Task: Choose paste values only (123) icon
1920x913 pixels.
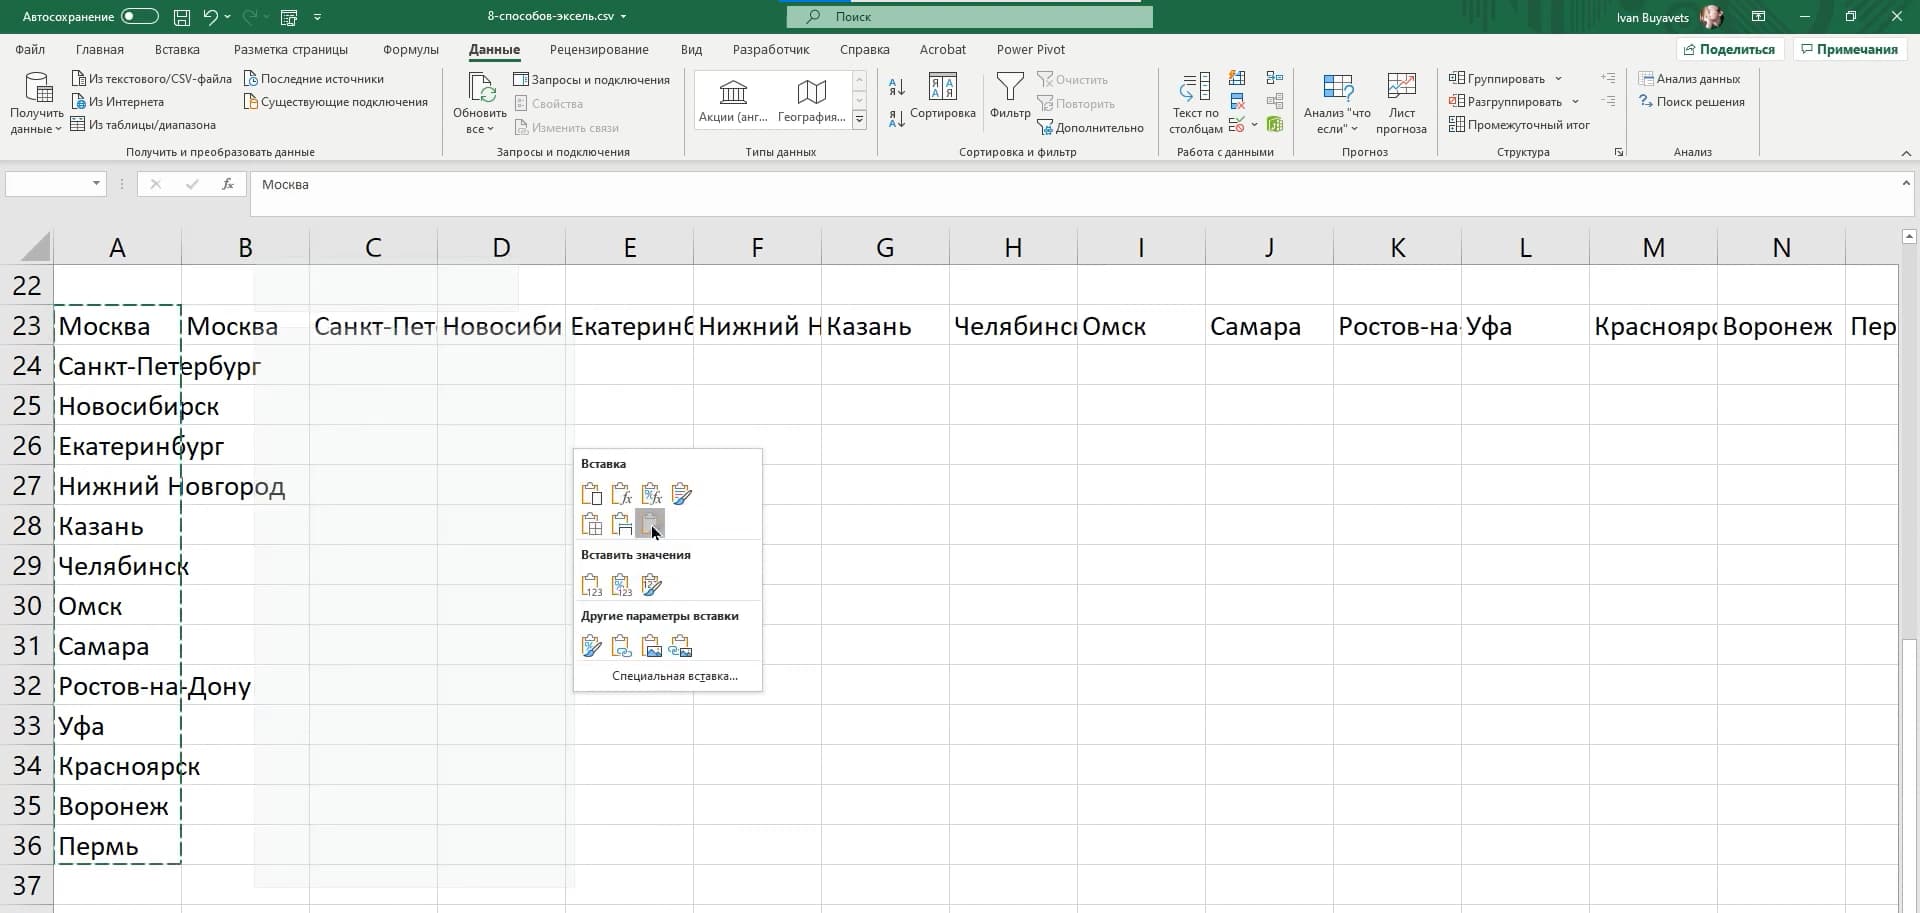Action: (x=591, y=585)
